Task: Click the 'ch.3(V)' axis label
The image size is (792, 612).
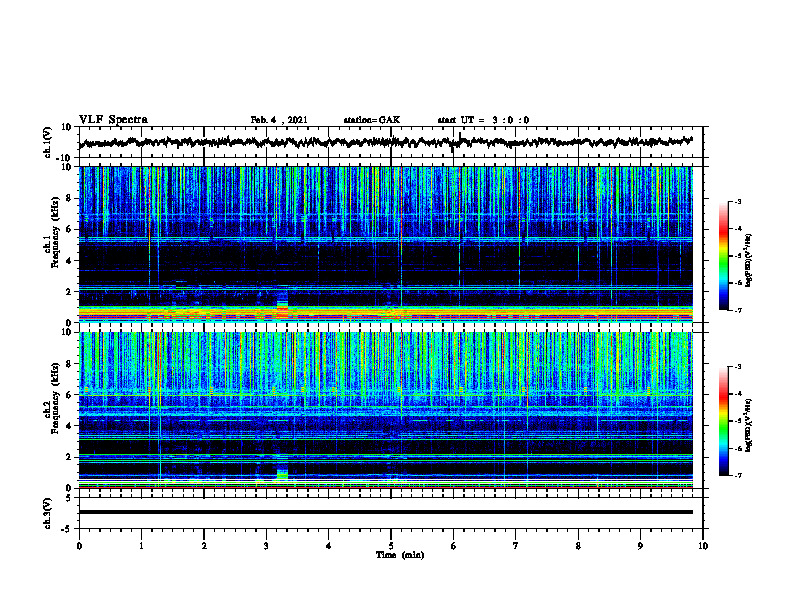Action: (48, 514)
